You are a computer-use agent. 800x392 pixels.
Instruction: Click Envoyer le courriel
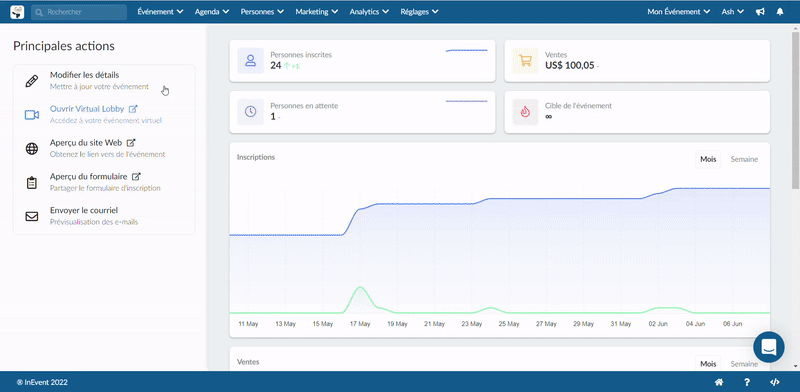pos(84,210)
